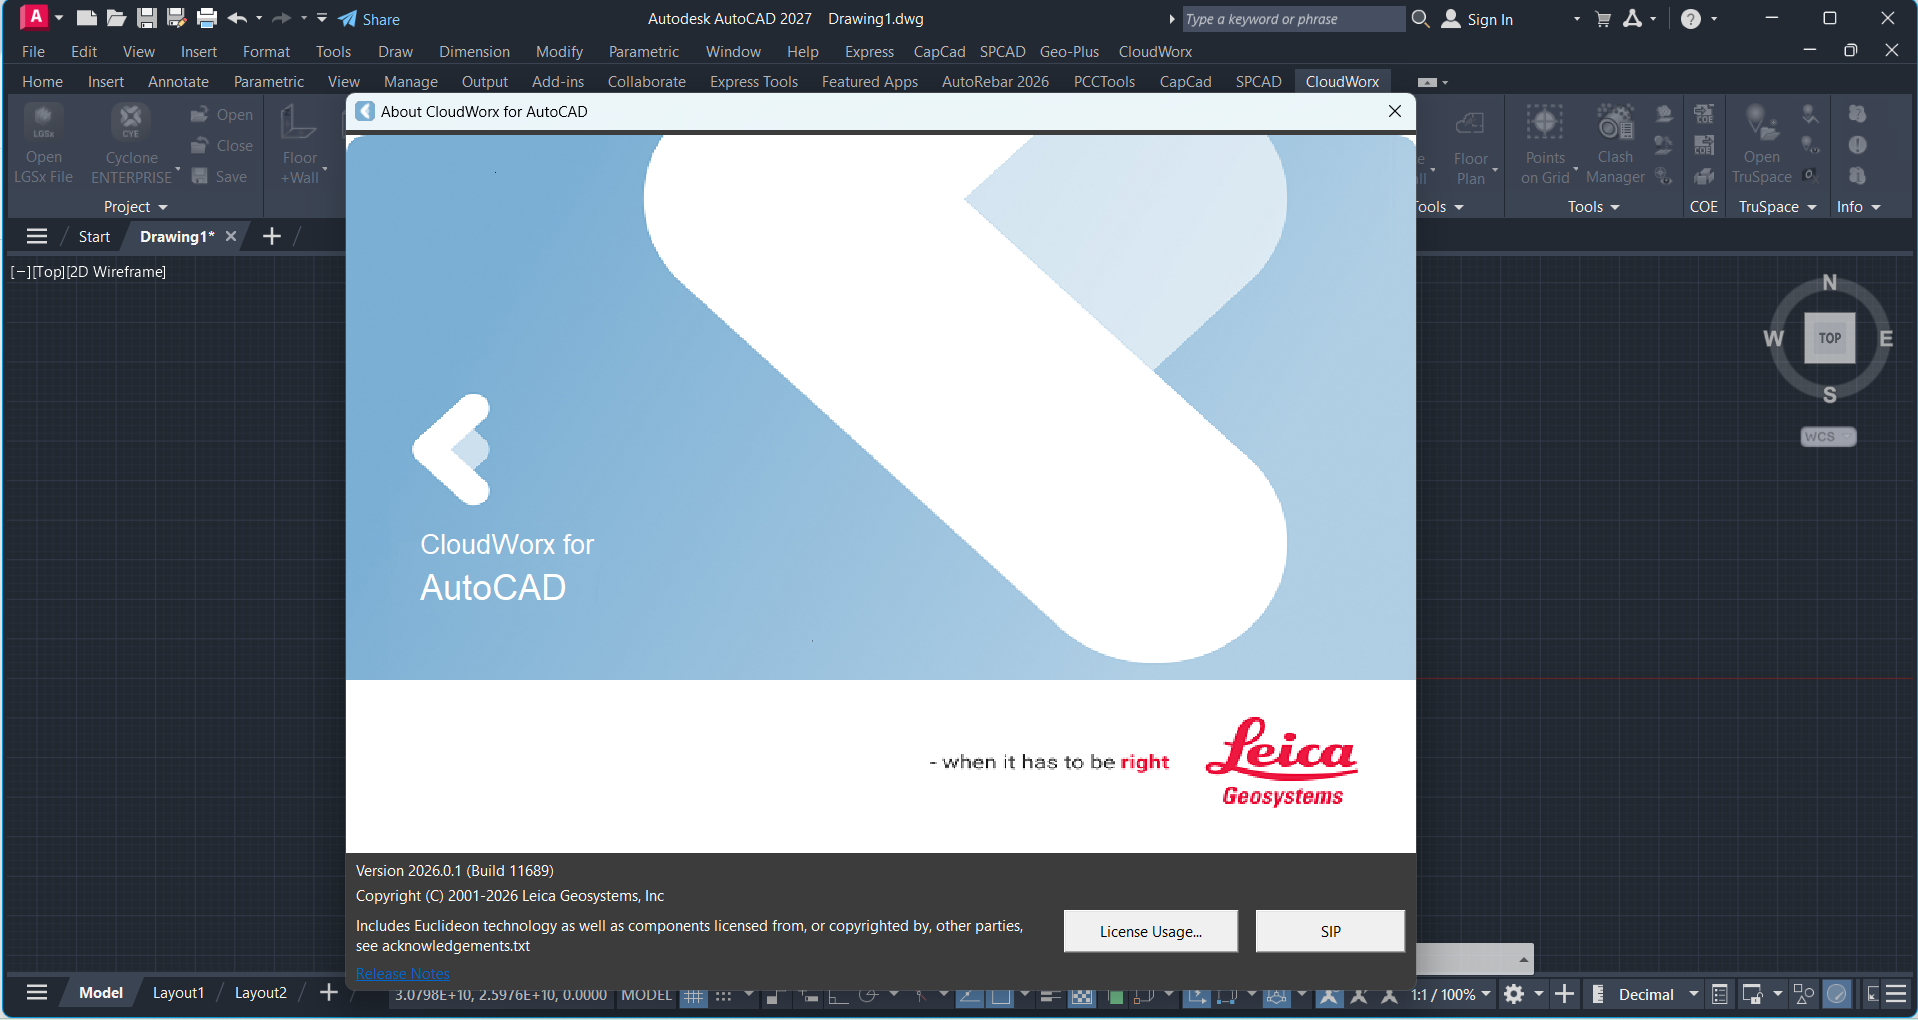Open the Release Notes link
Screen dimensions: 1918x1020
[x=403, y=973]
